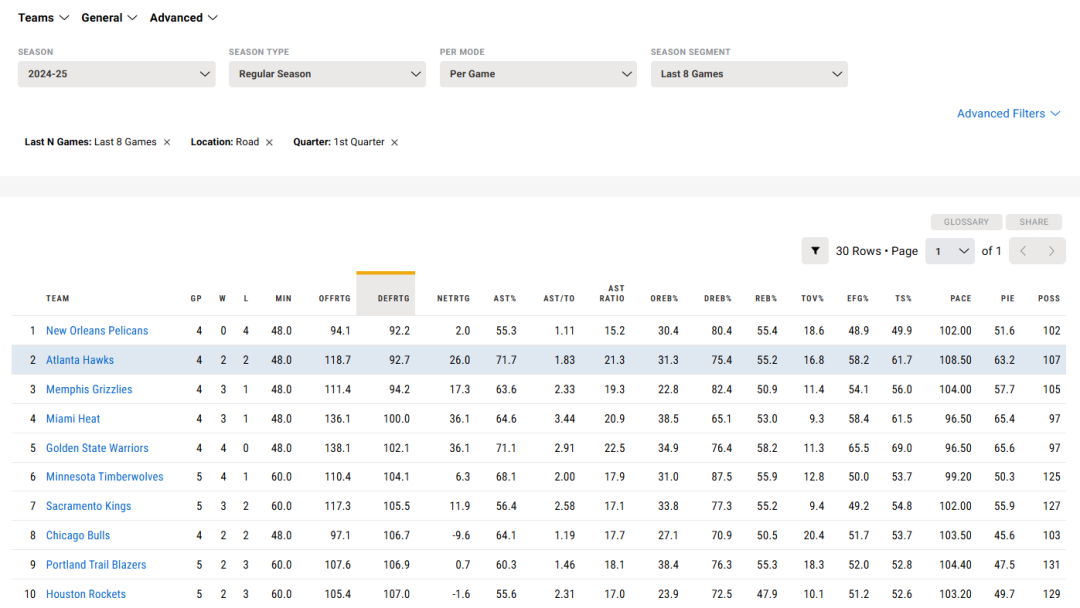The image size is (1080, 608).
Task: Sort table by GP column
Action: coord(196,299)
